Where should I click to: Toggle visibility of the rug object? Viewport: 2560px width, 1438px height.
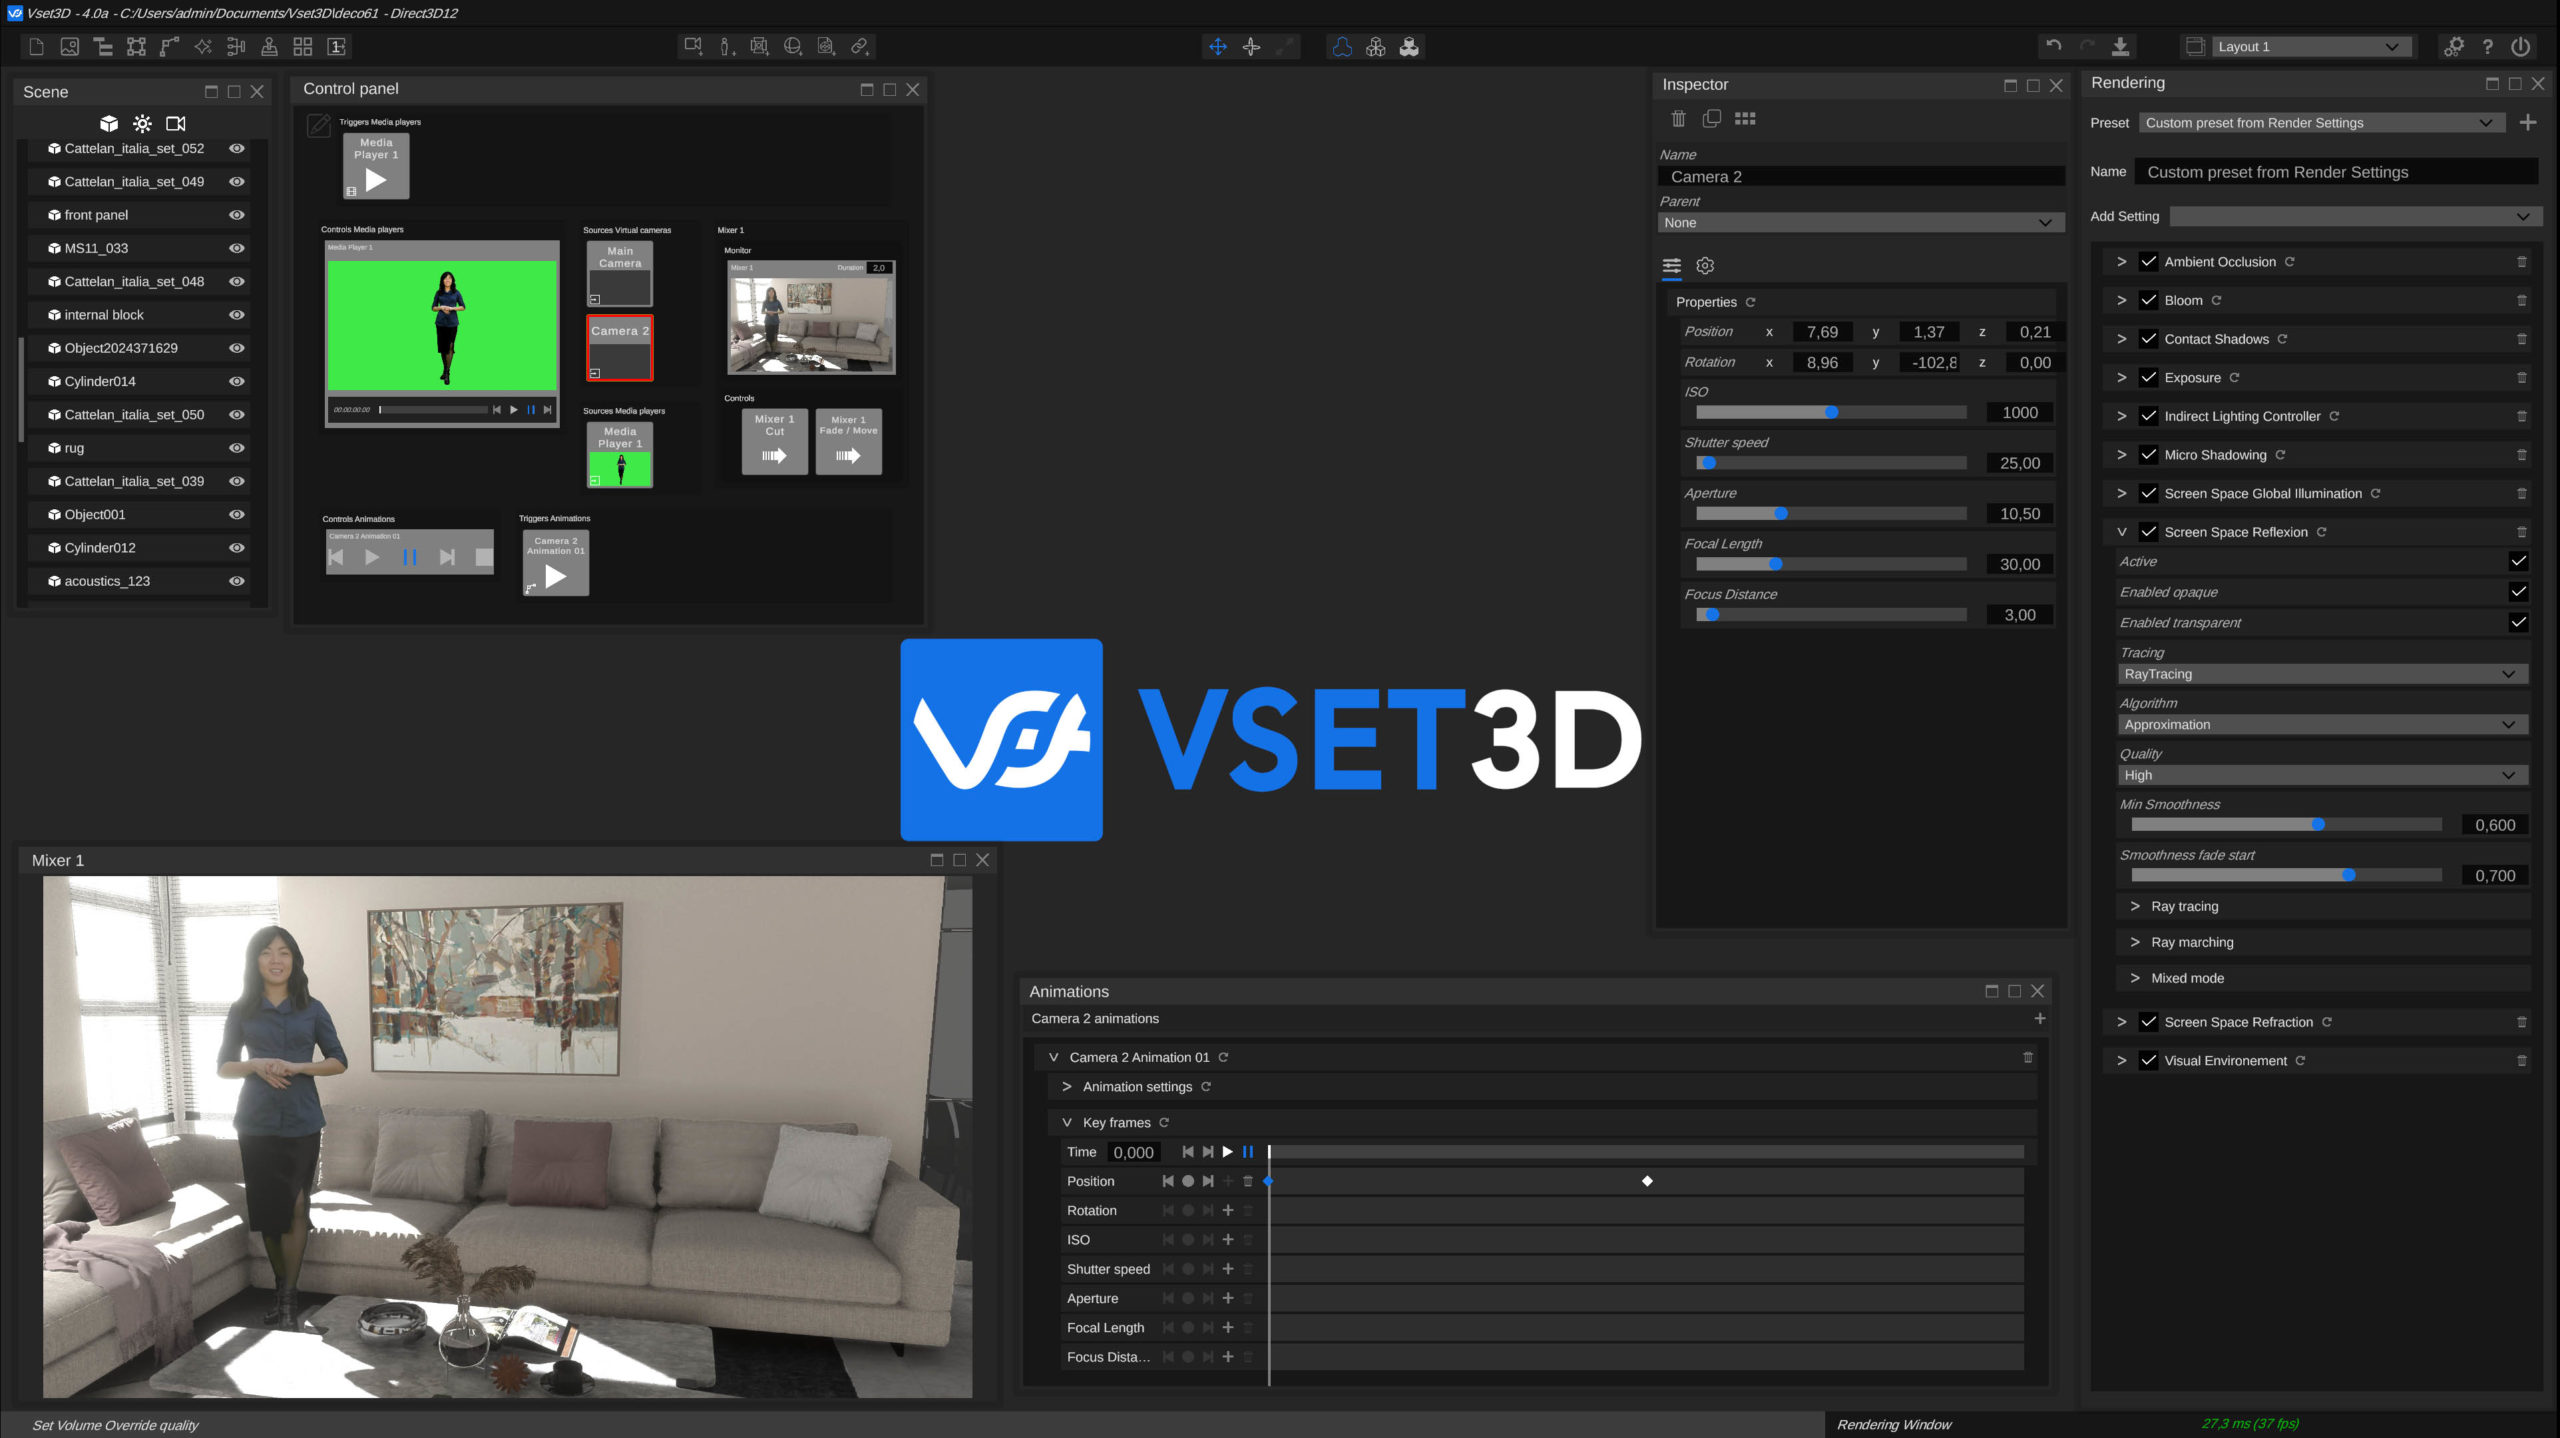click(x=237, y=448)
